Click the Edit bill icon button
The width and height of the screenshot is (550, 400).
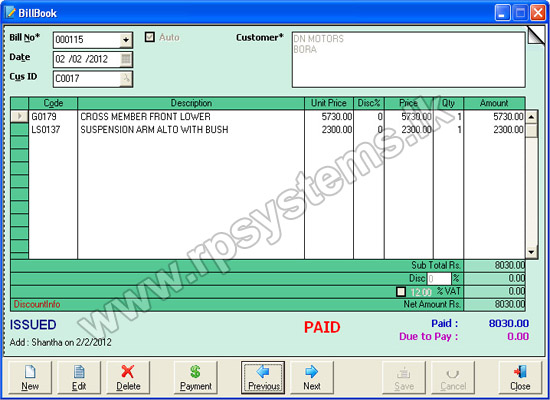tap(79, 378)
